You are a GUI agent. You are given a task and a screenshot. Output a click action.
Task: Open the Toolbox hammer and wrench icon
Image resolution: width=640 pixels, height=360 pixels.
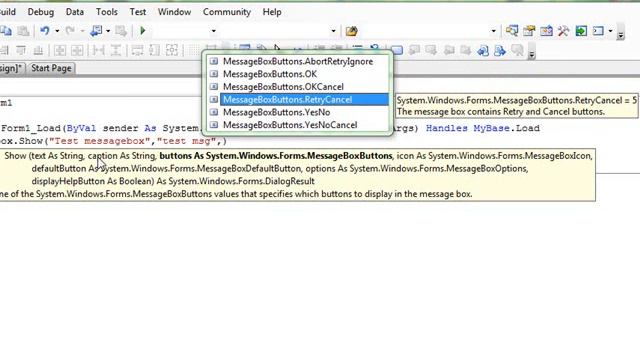(x=563, y=31)
